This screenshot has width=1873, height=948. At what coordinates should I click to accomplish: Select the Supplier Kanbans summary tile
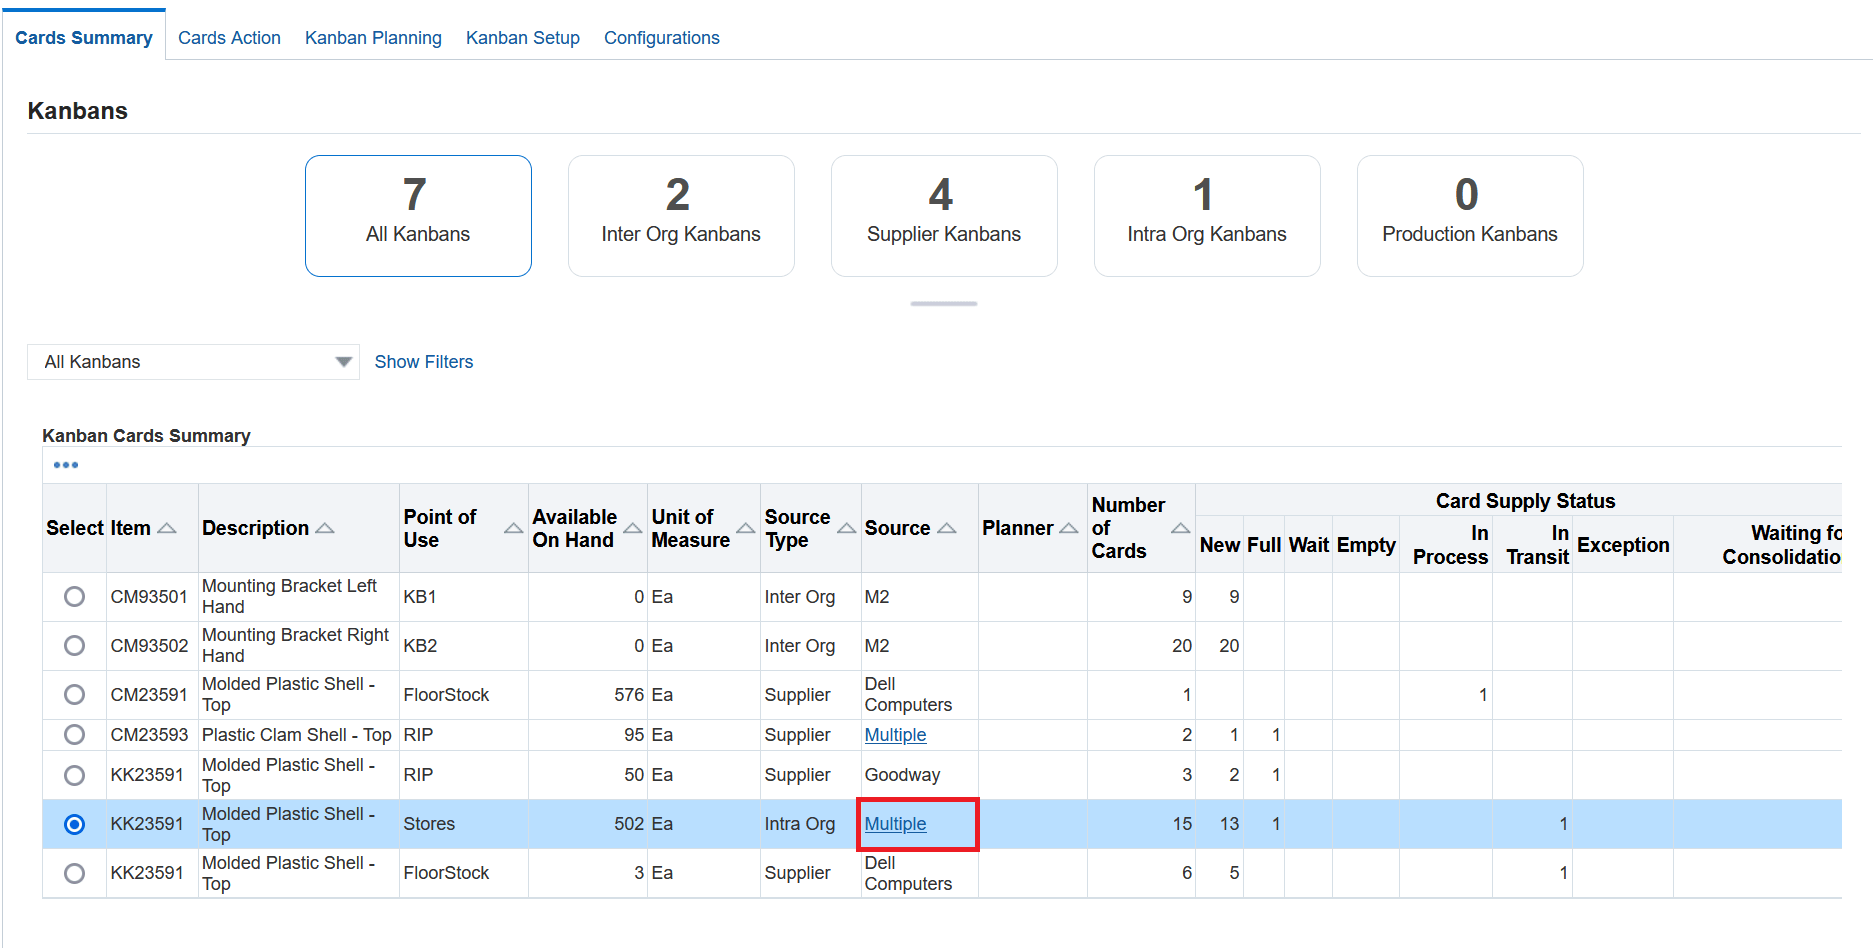click(943, 216)
